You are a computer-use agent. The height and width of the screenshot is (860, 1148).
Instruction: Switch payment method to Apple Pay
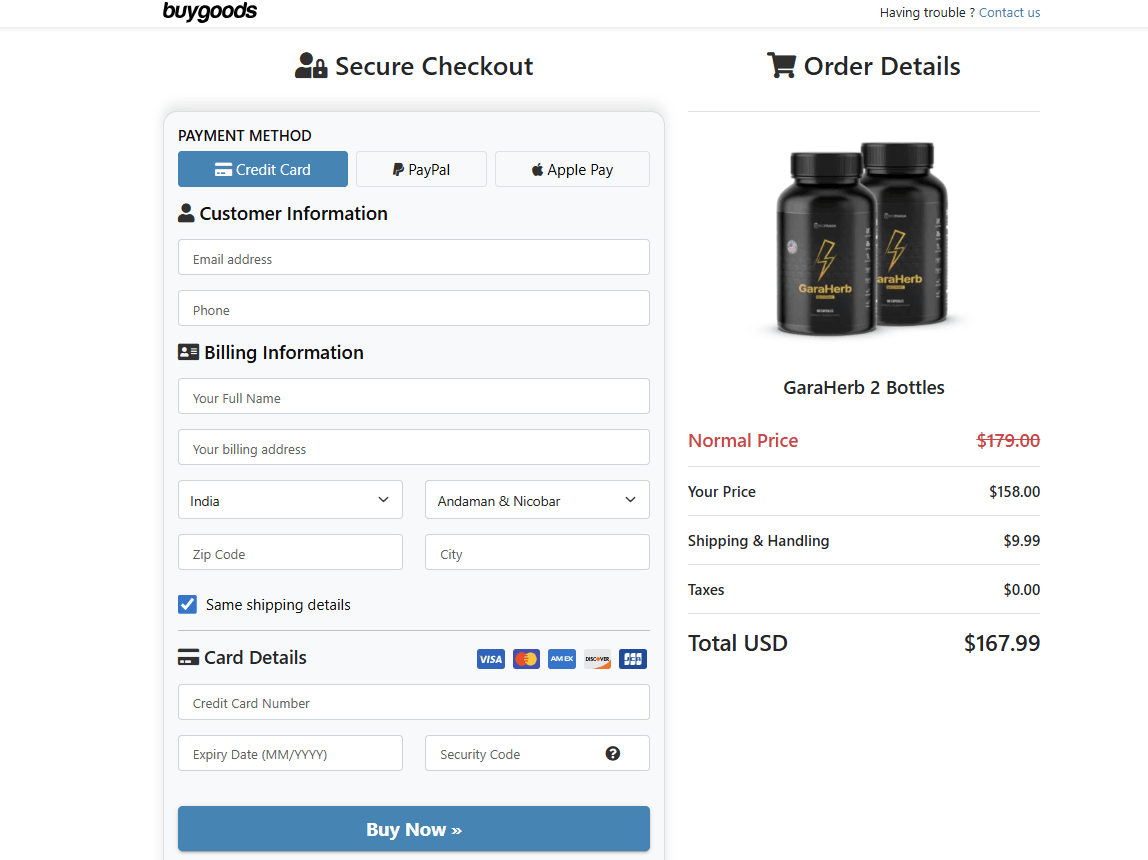pos(572,169)
